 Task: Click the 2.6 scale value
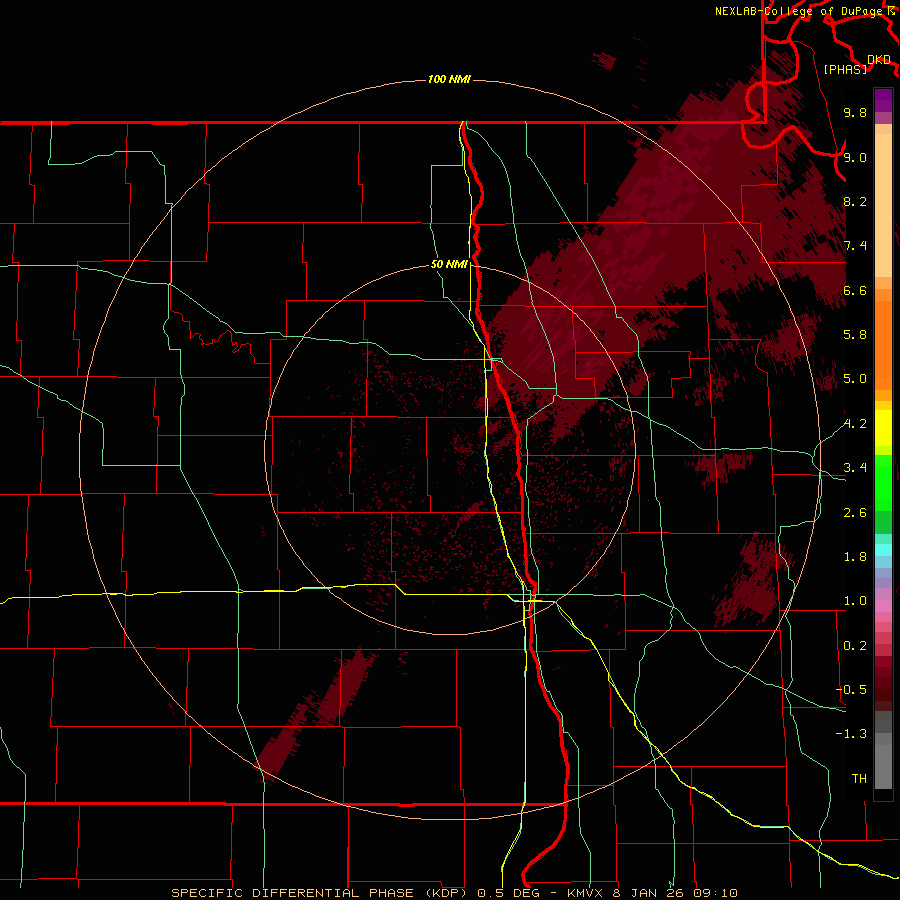coord(855,513)
